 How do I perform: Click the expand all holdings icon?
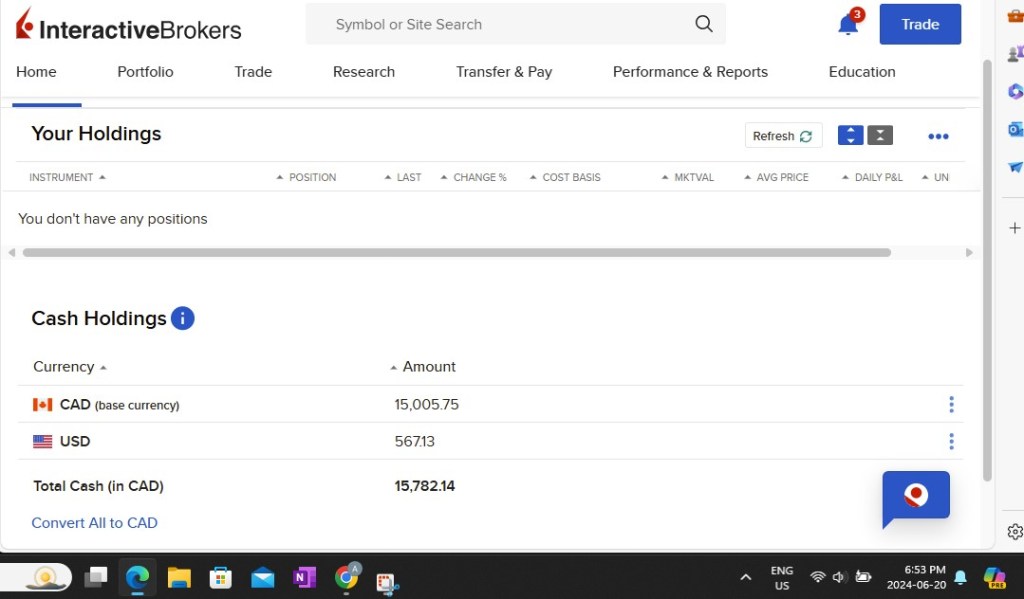(850, 136)
